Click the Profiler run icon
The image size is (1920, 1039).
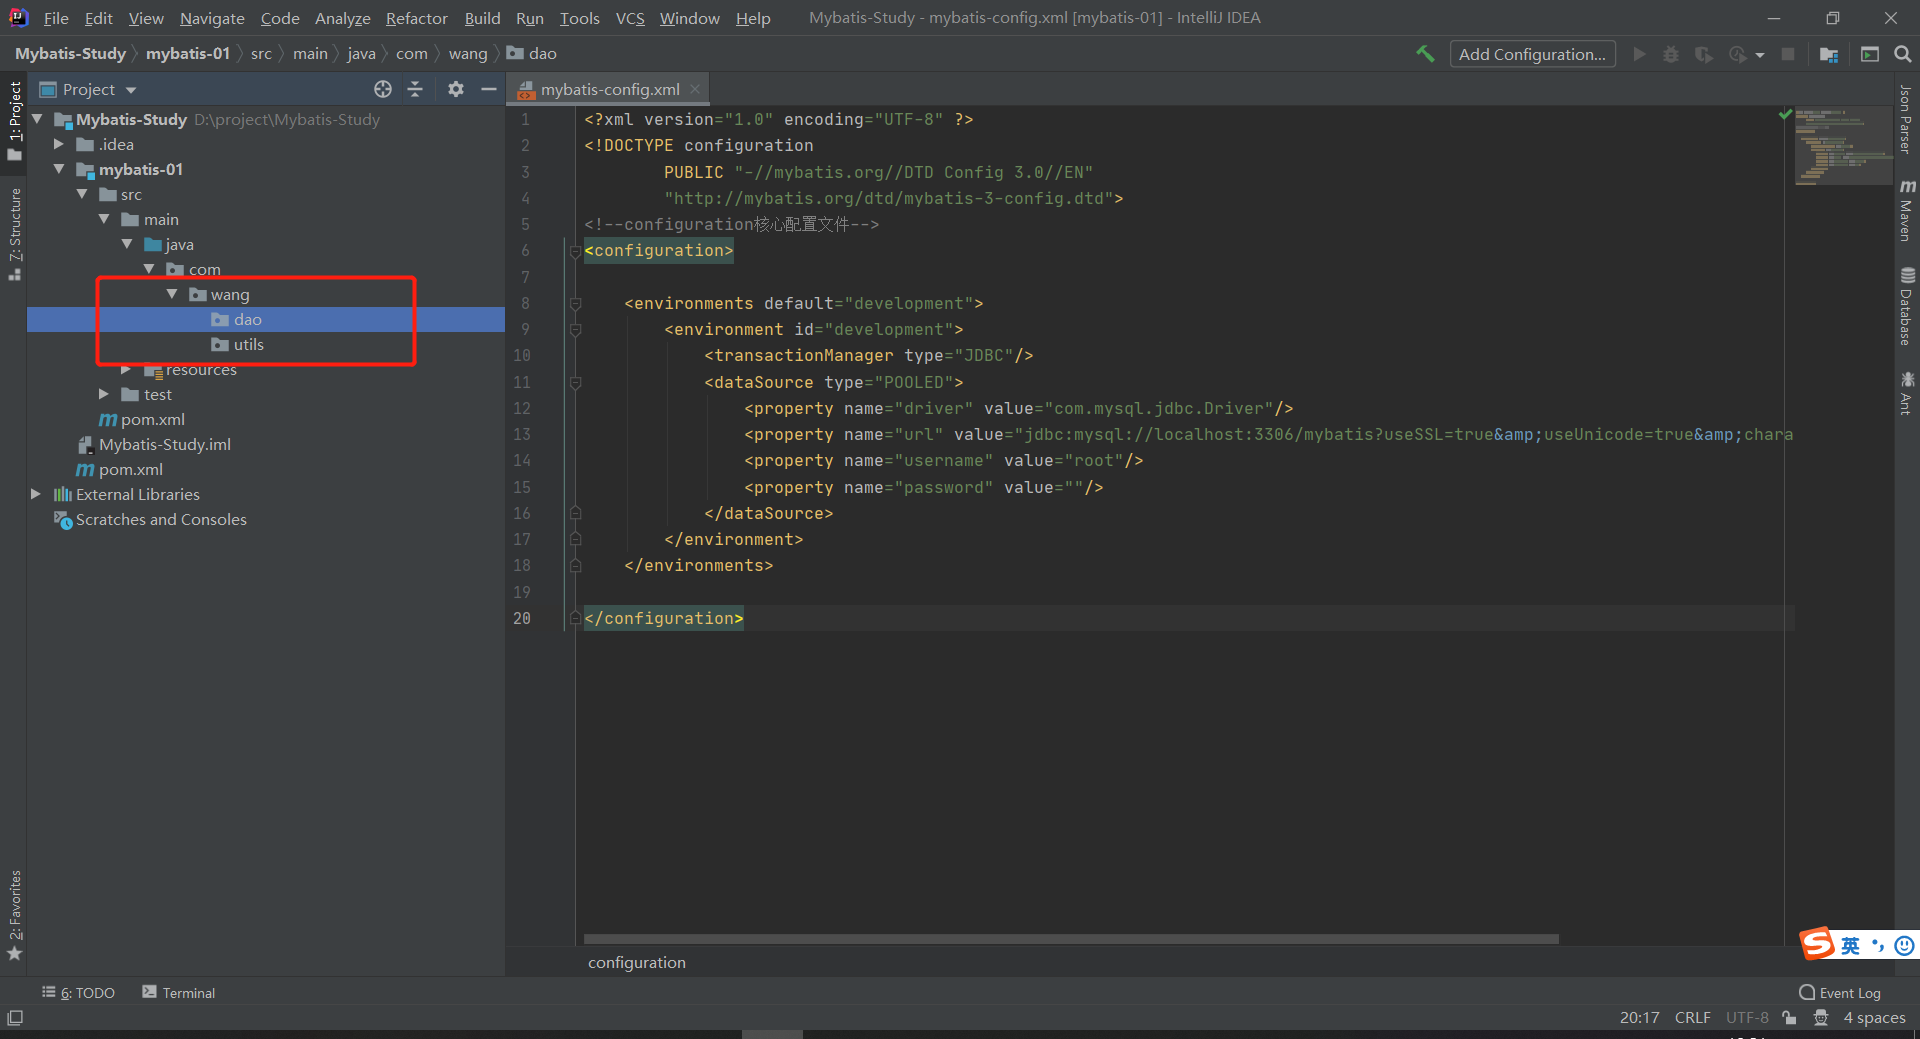pos(1738,54)
